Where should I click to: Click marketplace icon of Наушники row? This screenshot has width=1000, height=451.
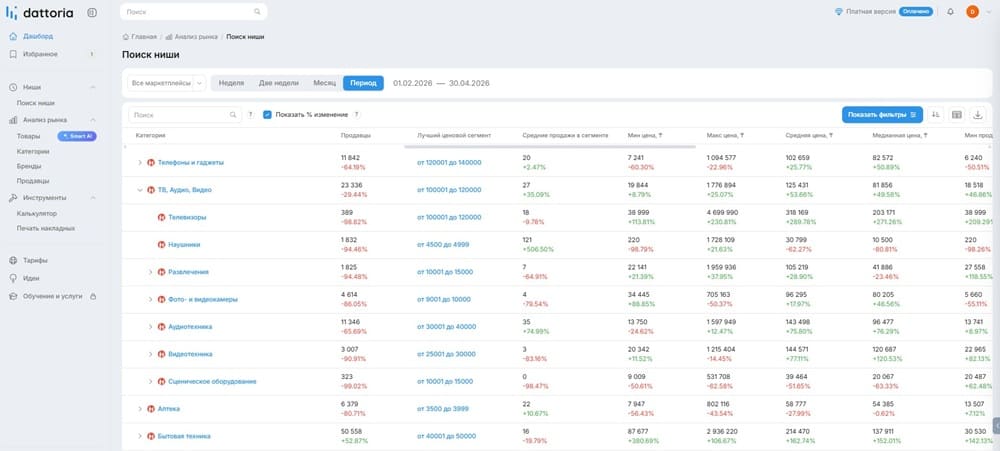[x=161, y=244]
